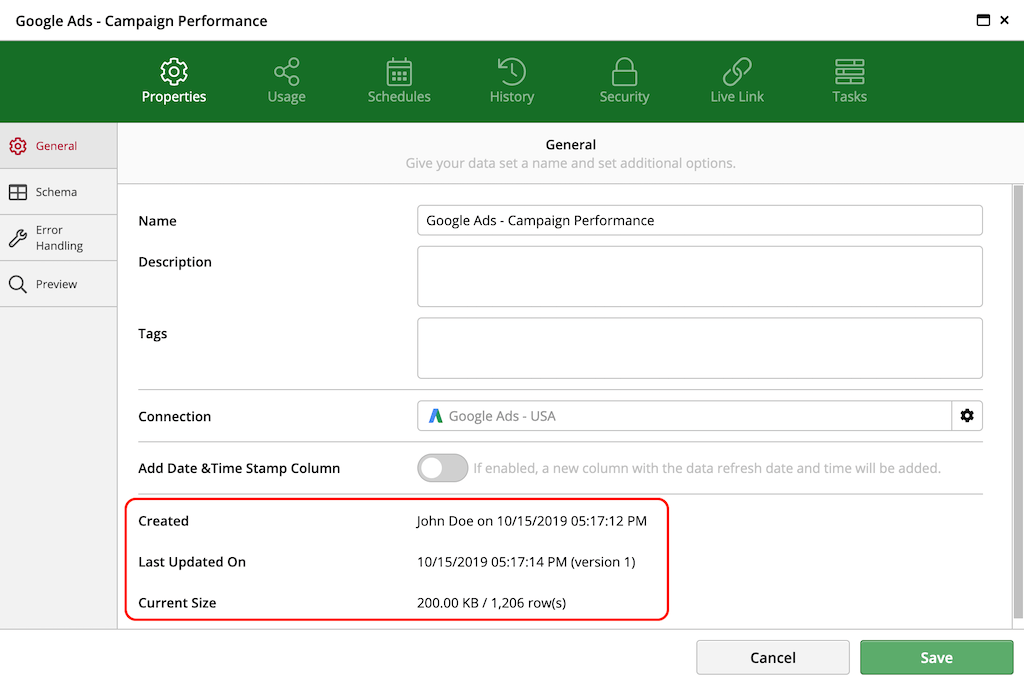Focus the Description text area
The image size is (1024, 685).
699,276
